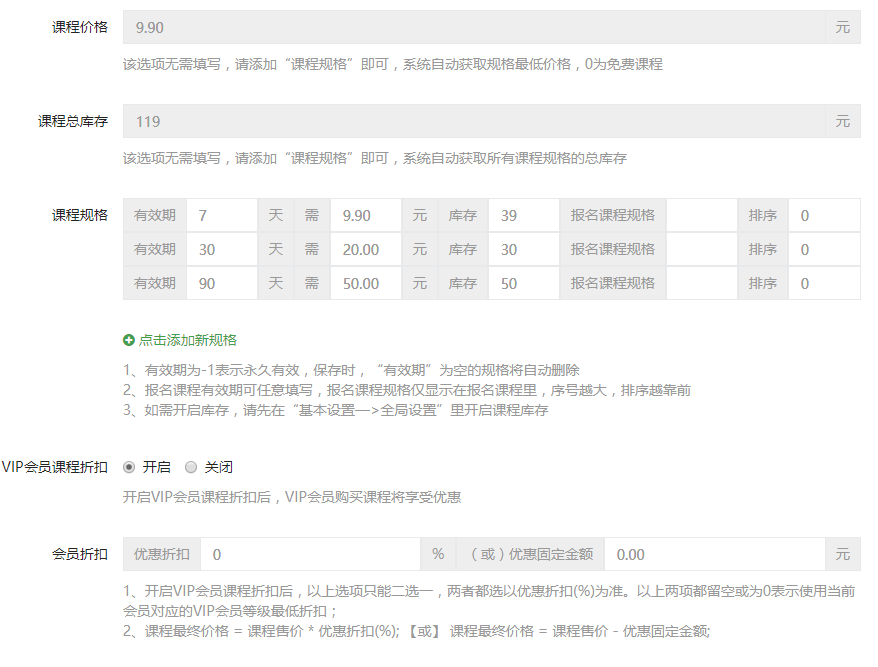This screenshot has height=667, width=878.
Task: Click the 会员折扣 label
Action: tap(80, 554)
